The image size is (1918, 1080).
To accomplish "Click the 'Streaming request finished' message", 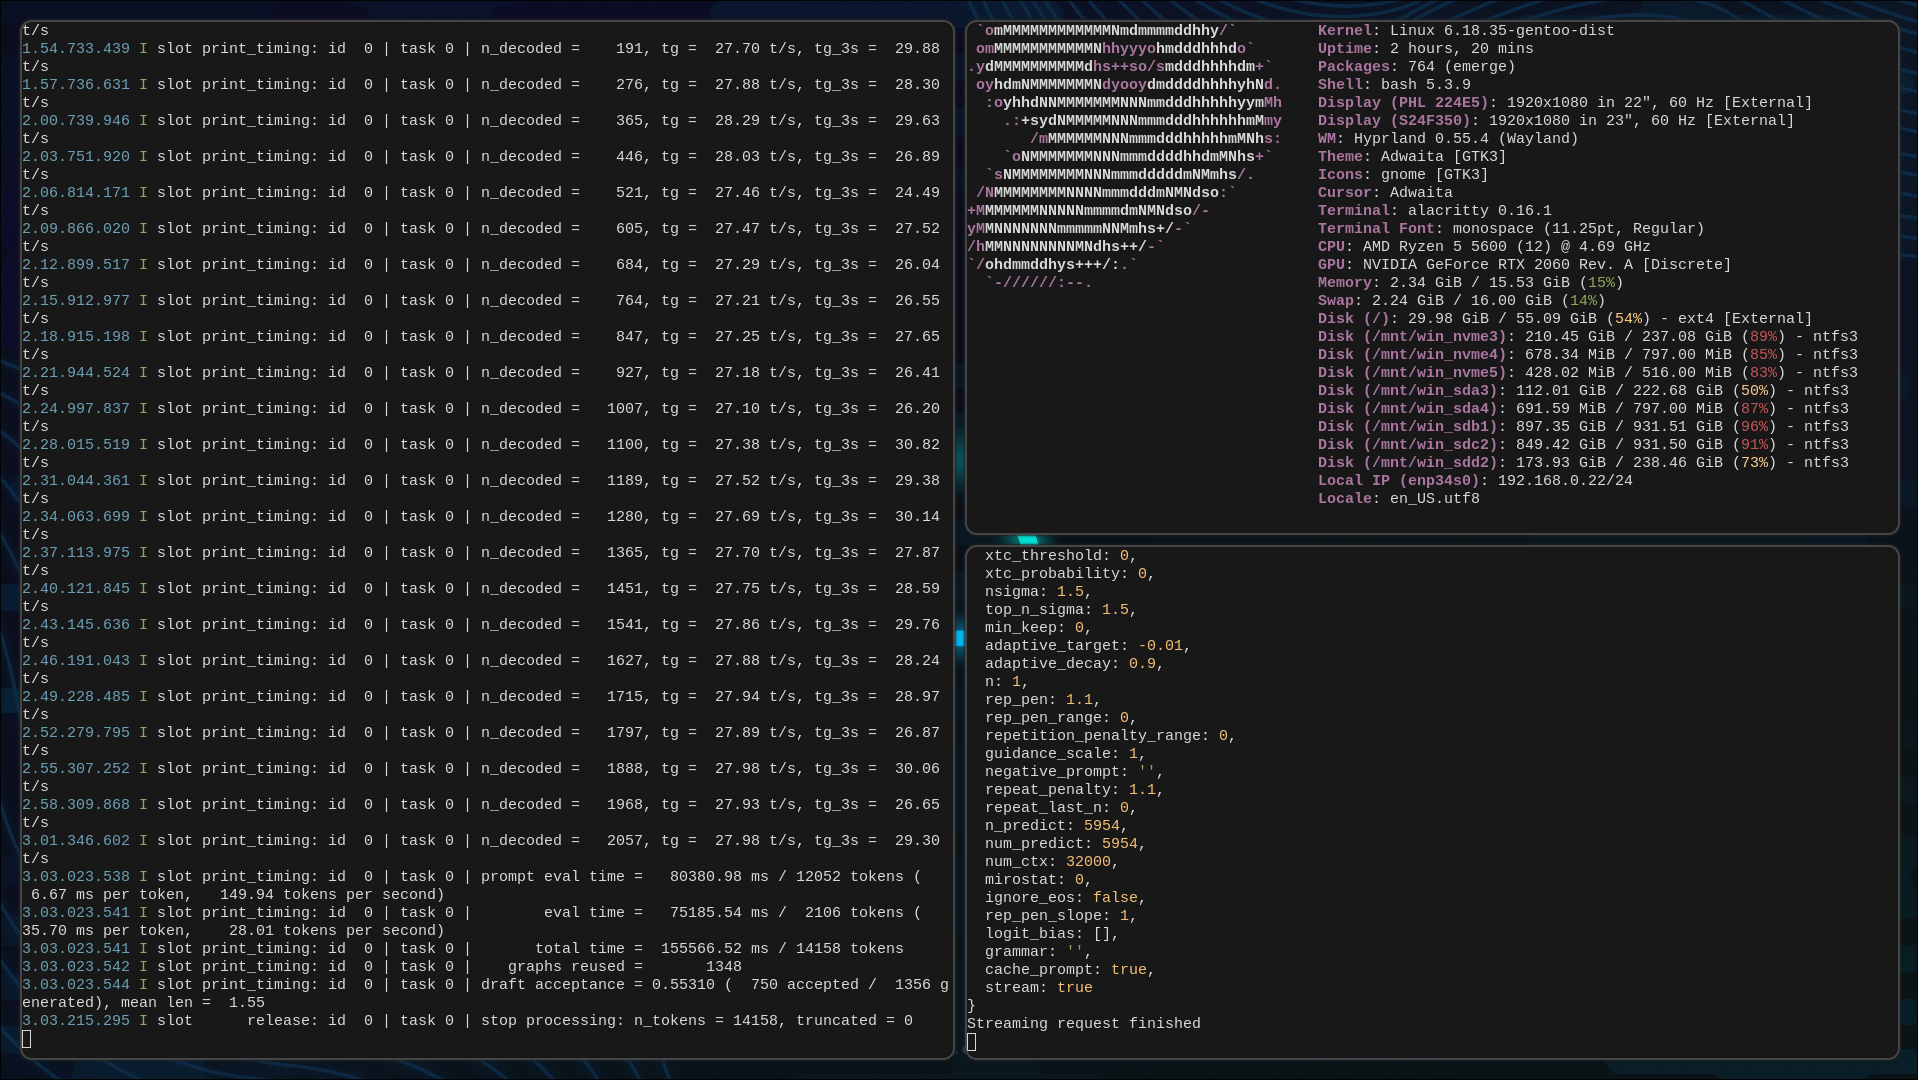I will 1084,1024.
